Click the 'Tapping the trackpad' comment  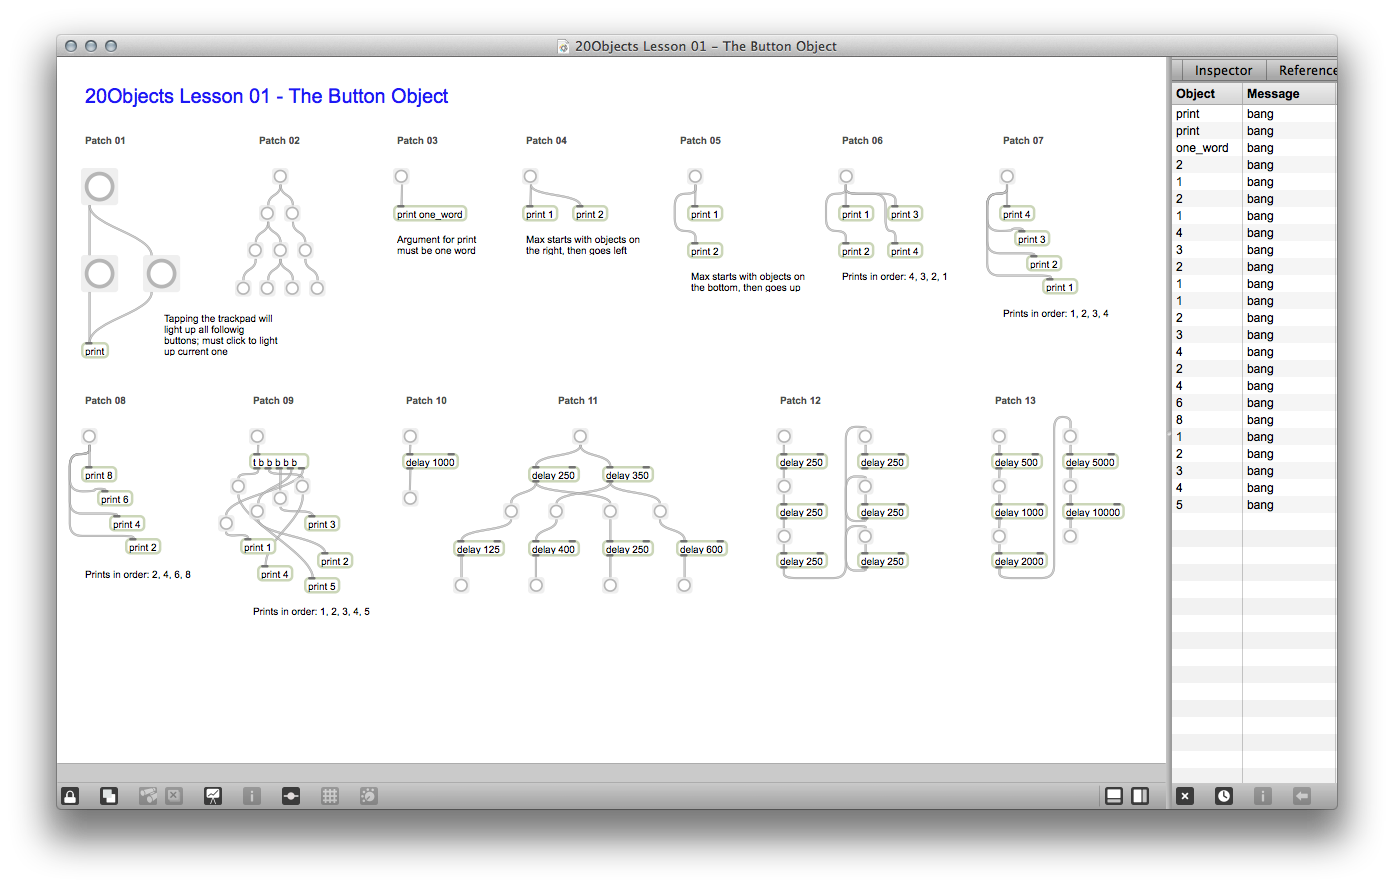[221, 335]
